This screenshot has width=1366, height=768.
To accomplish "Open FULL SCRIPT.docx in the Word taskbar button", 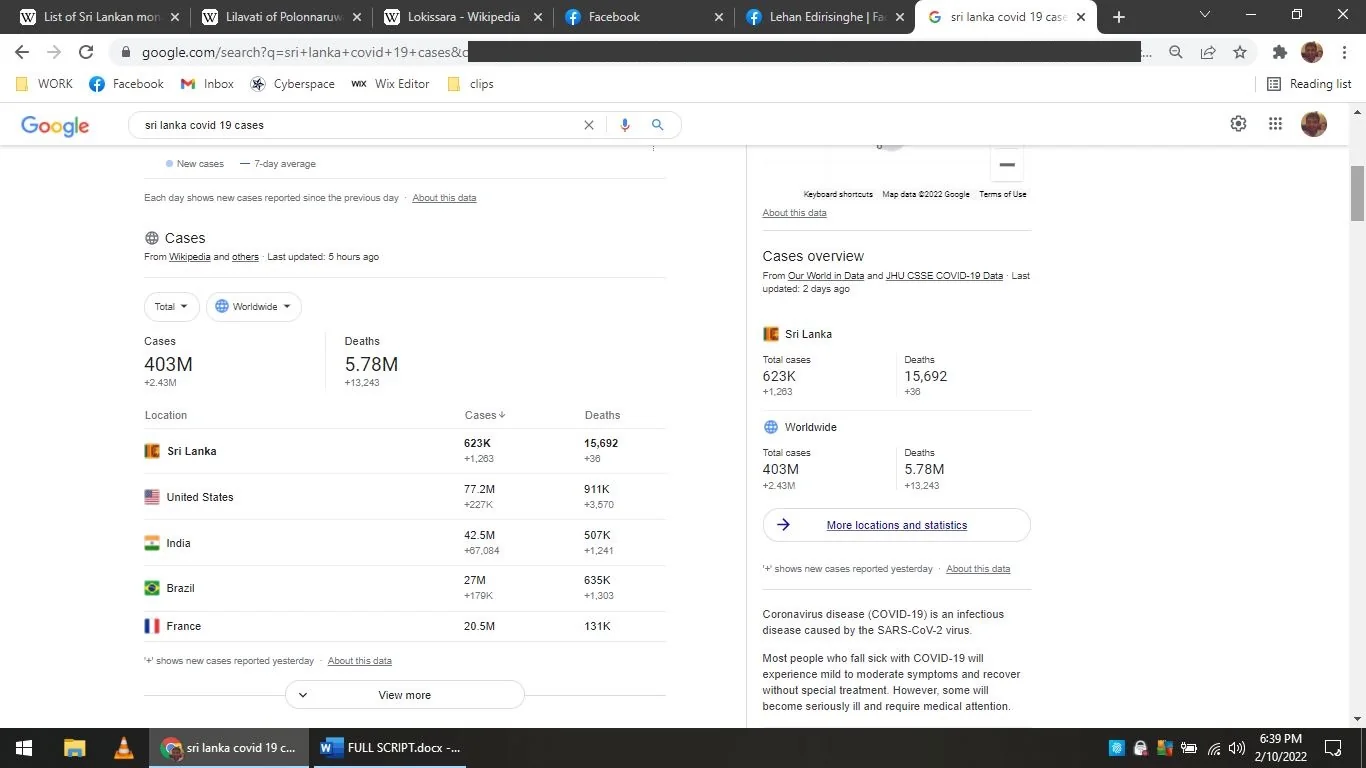I will [x=392, y=748].
